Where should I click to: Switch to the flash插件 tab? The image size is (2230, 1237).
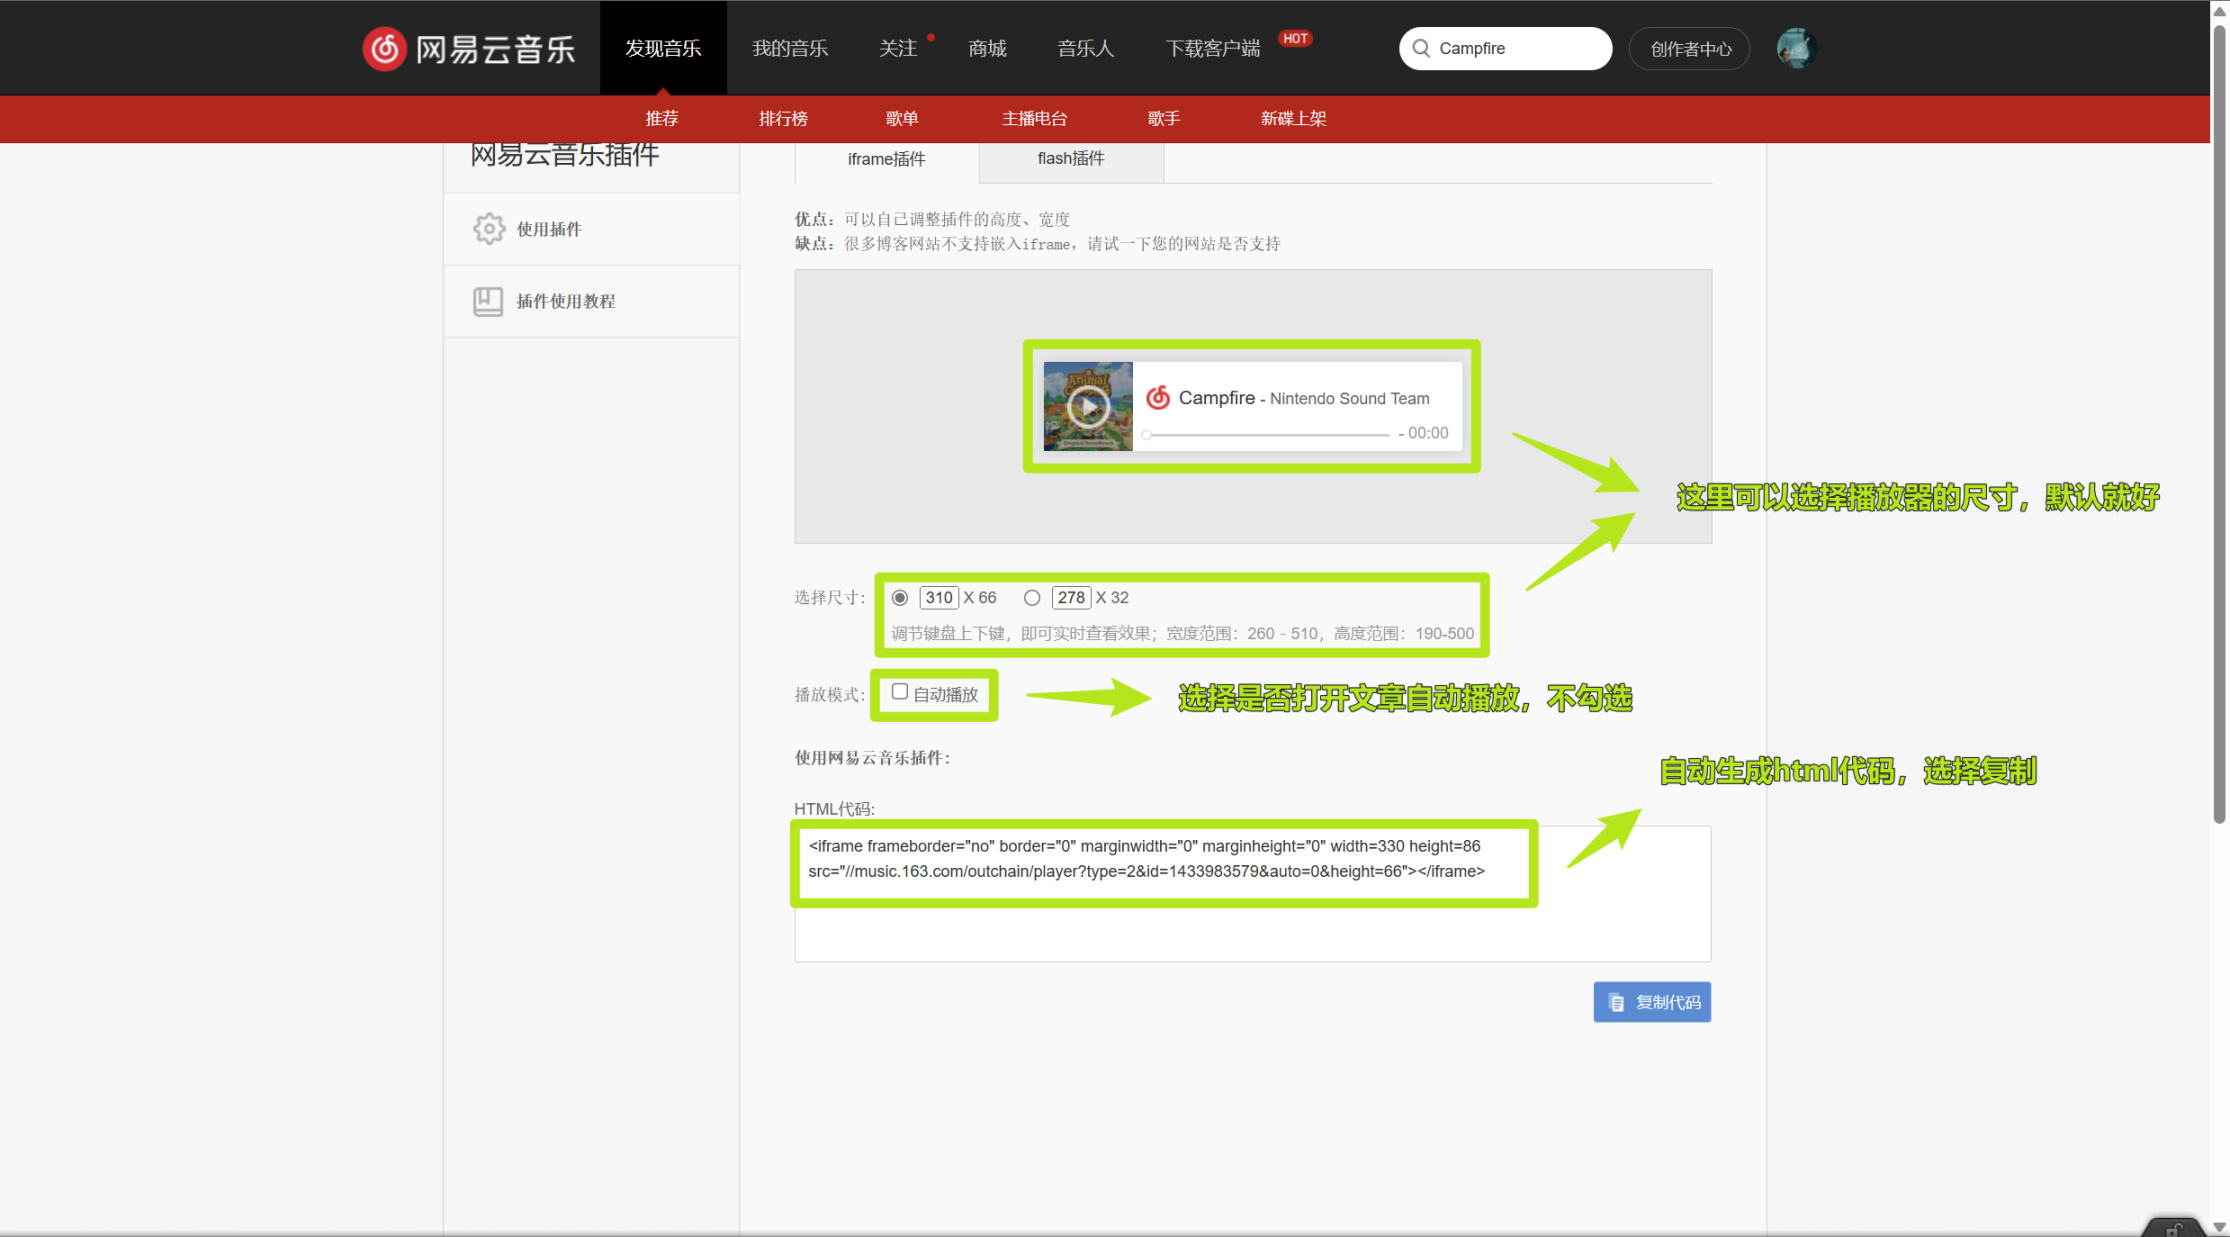[x=1070, y=159]
